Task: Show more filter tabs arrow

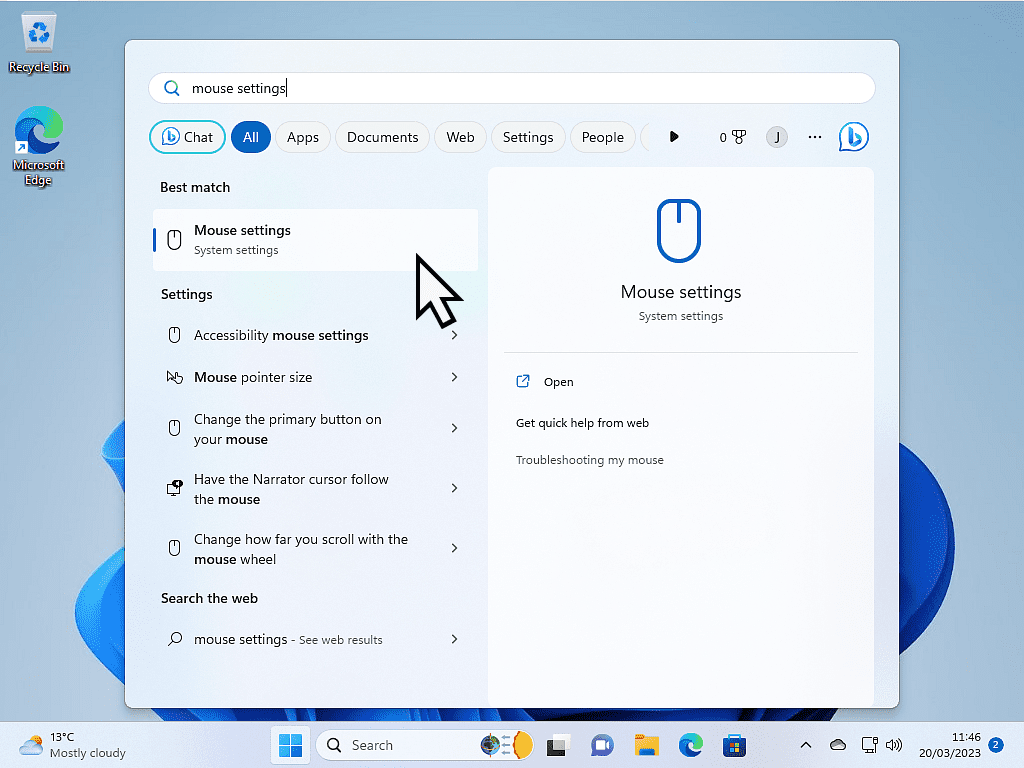Action: point(674,137)
